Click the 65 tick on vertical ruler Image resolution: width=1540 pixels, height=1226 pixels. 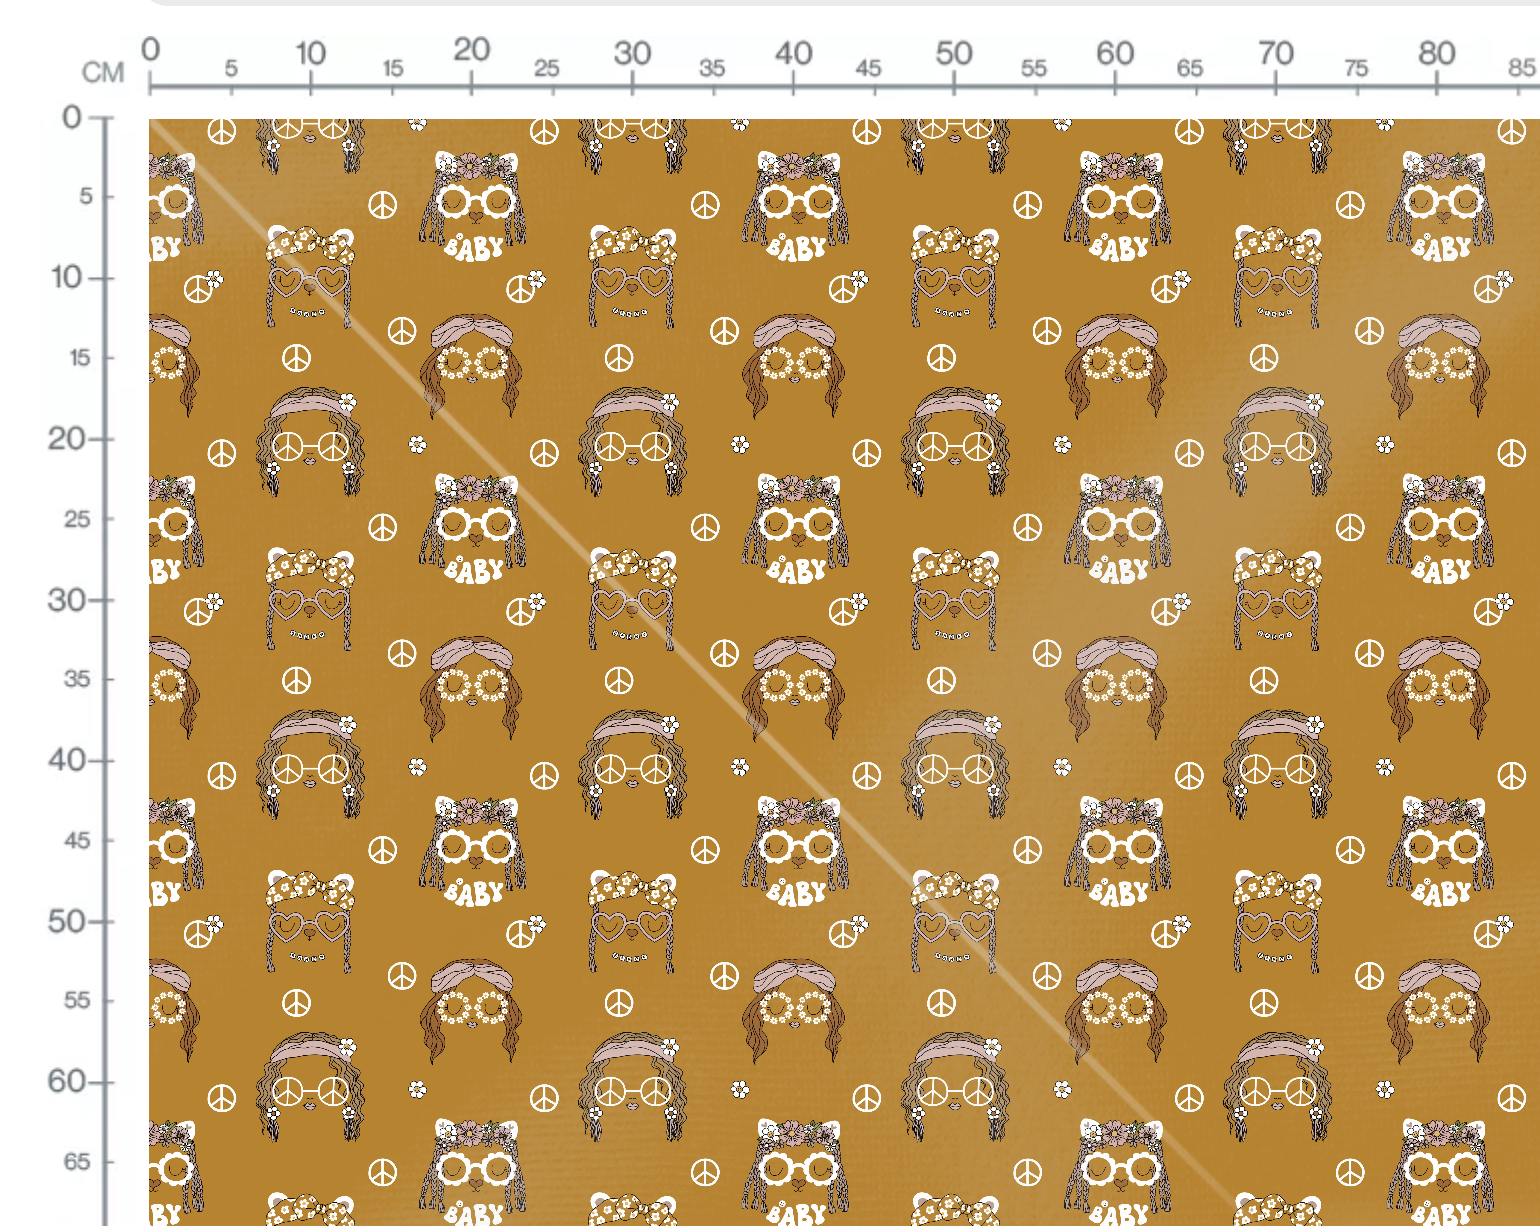point(77,1162)
